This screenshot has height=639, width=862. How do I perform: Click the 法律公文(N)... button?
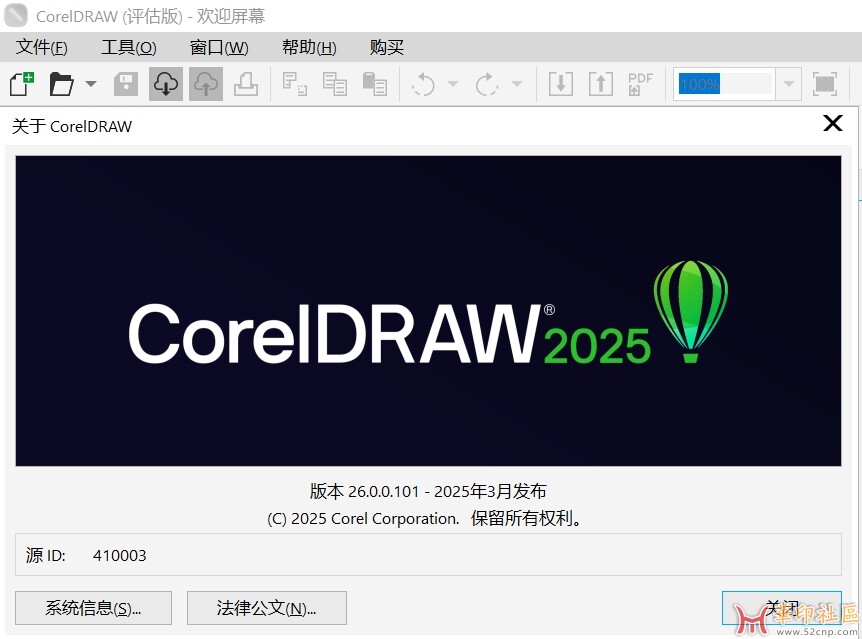coord(267,608)
